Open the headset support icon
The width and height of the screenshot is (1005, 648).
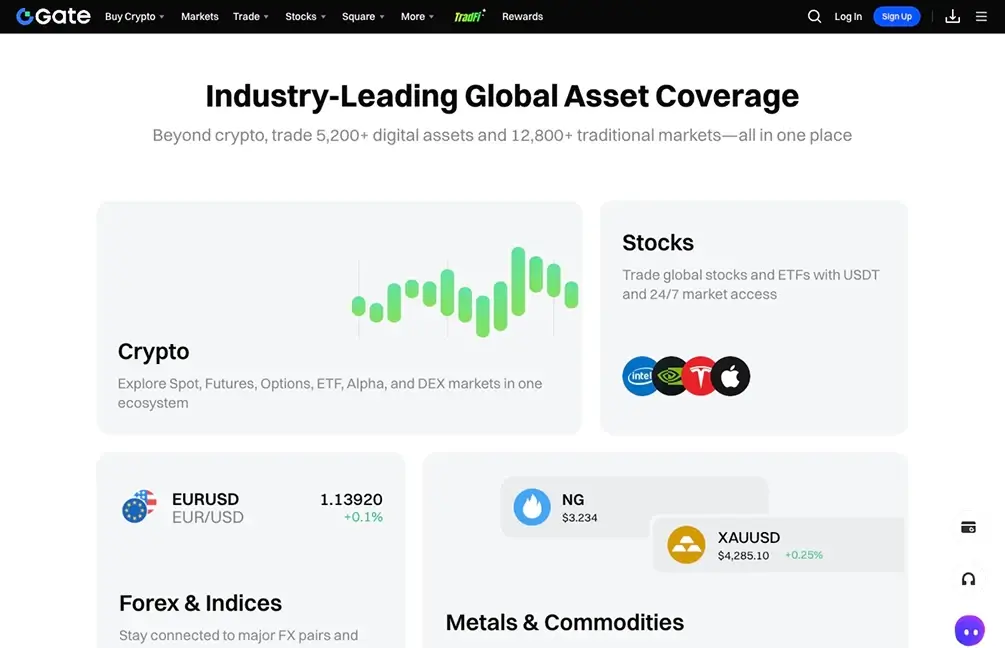[x=968, y=579]
